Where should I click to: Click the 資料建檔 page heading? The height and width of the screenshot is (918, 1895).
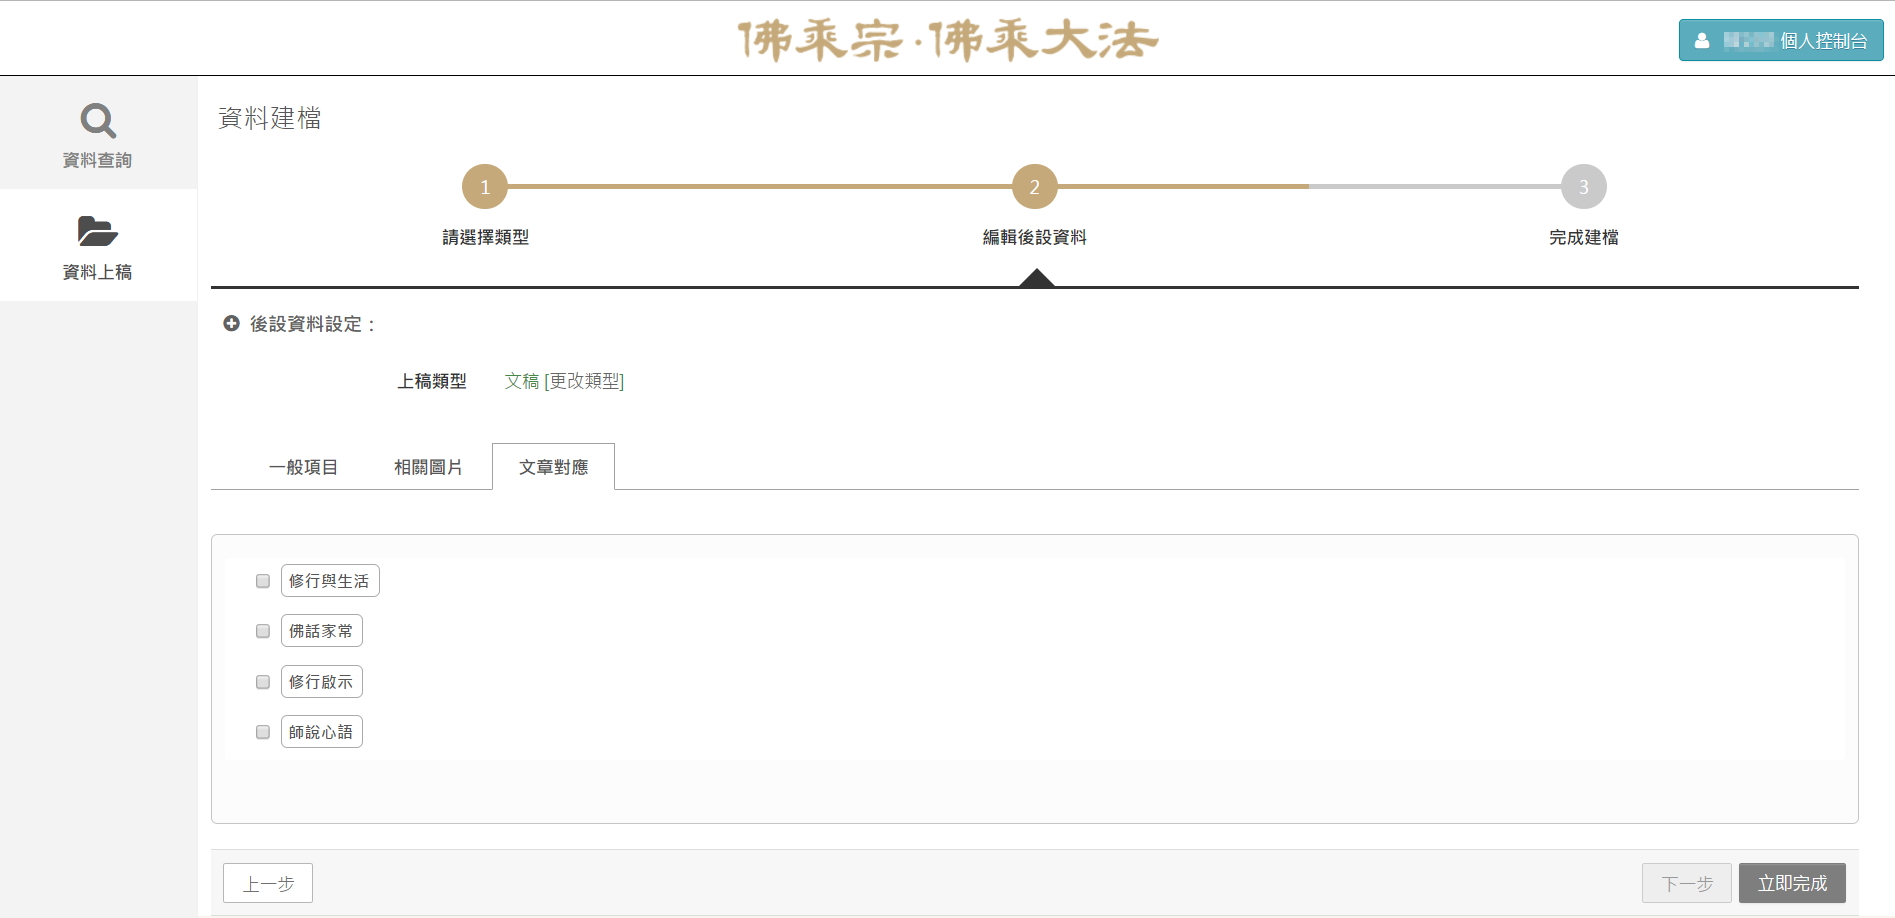(270, 118)
